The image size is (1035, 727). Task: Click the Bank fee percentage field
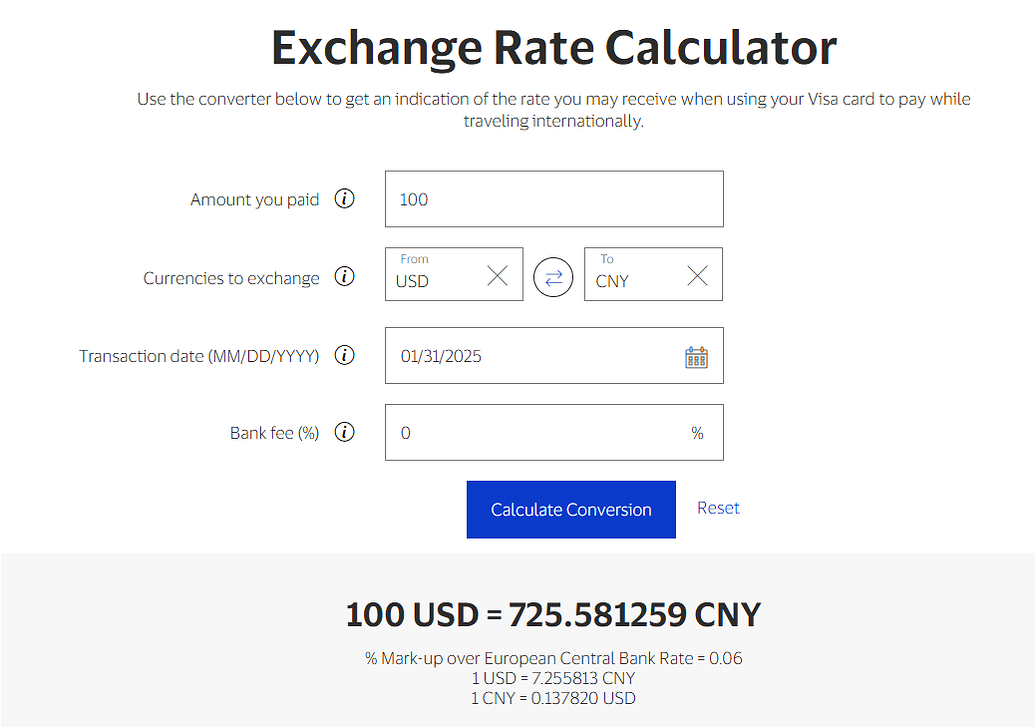540,433
